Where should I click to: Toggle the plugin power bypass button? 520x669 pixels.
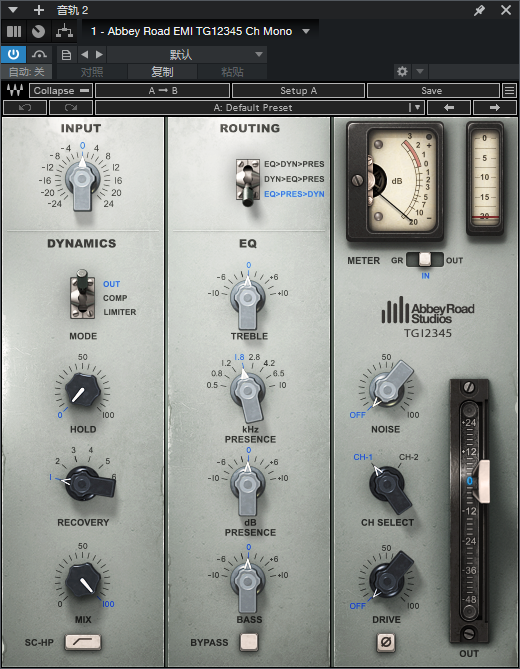[13, 55]
